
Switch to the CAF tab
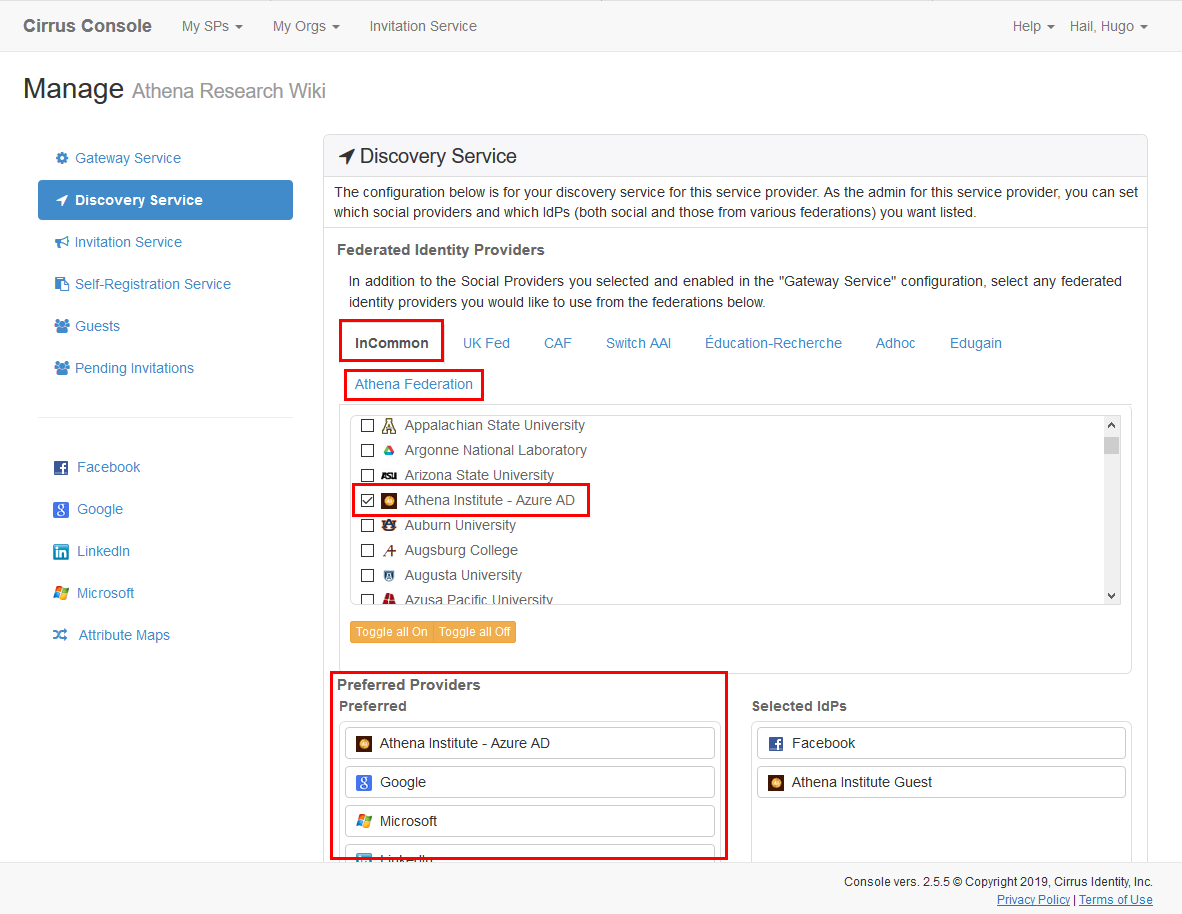point(558,343)
